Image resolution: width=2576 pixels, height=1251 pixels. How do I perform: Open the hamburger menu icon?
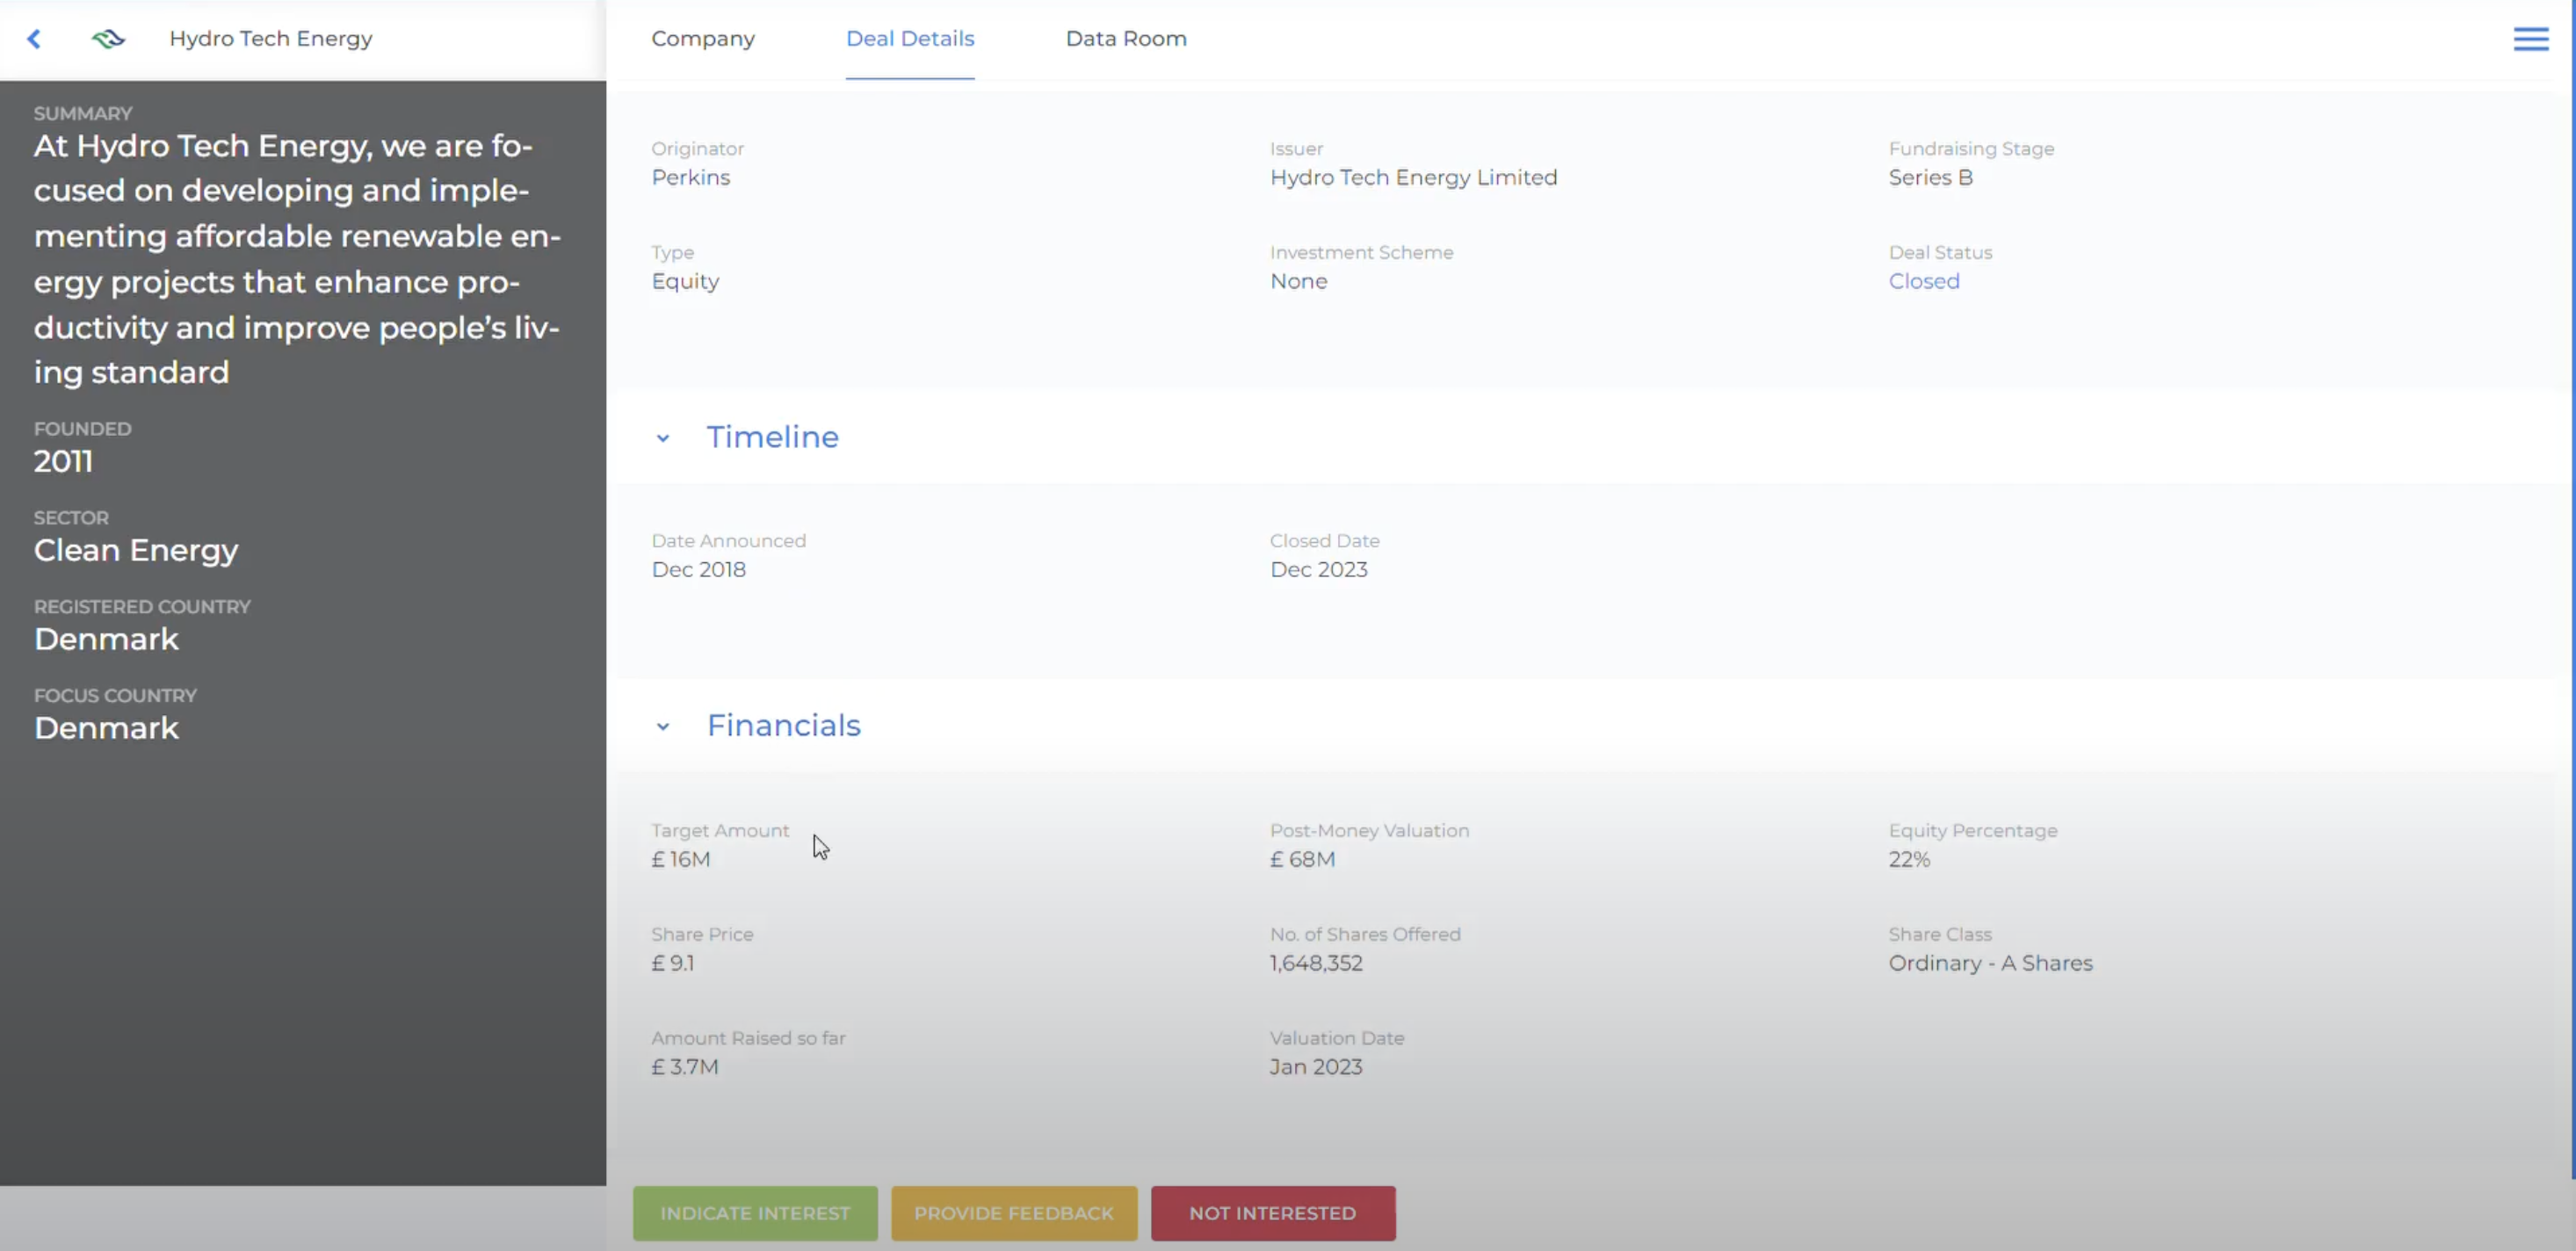[2530, 39]
